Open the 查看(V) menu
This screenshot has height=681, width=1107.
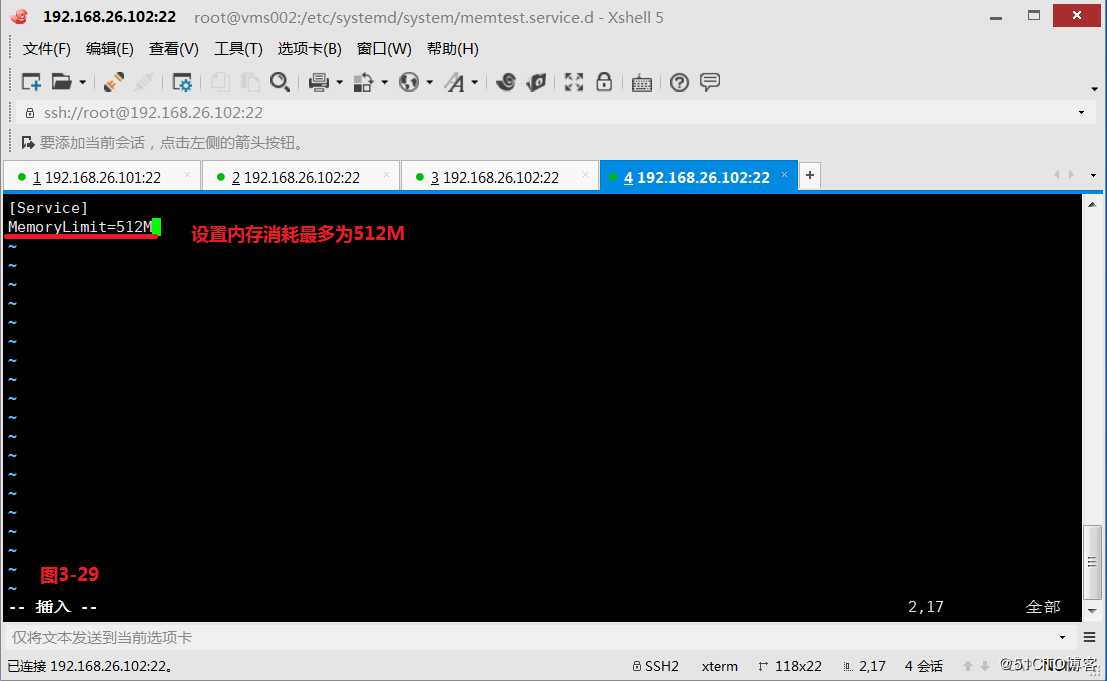(174, 49)
